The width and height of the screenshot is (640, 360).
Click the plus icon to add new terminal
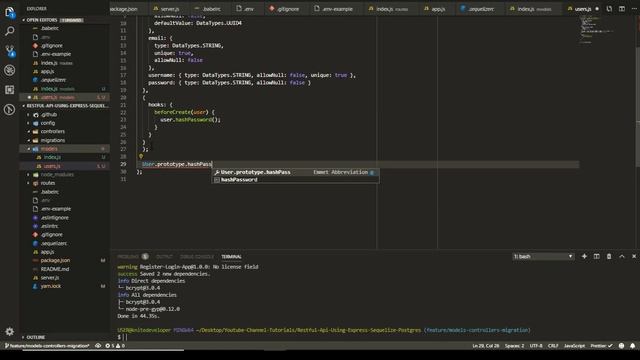pos(584,256)
